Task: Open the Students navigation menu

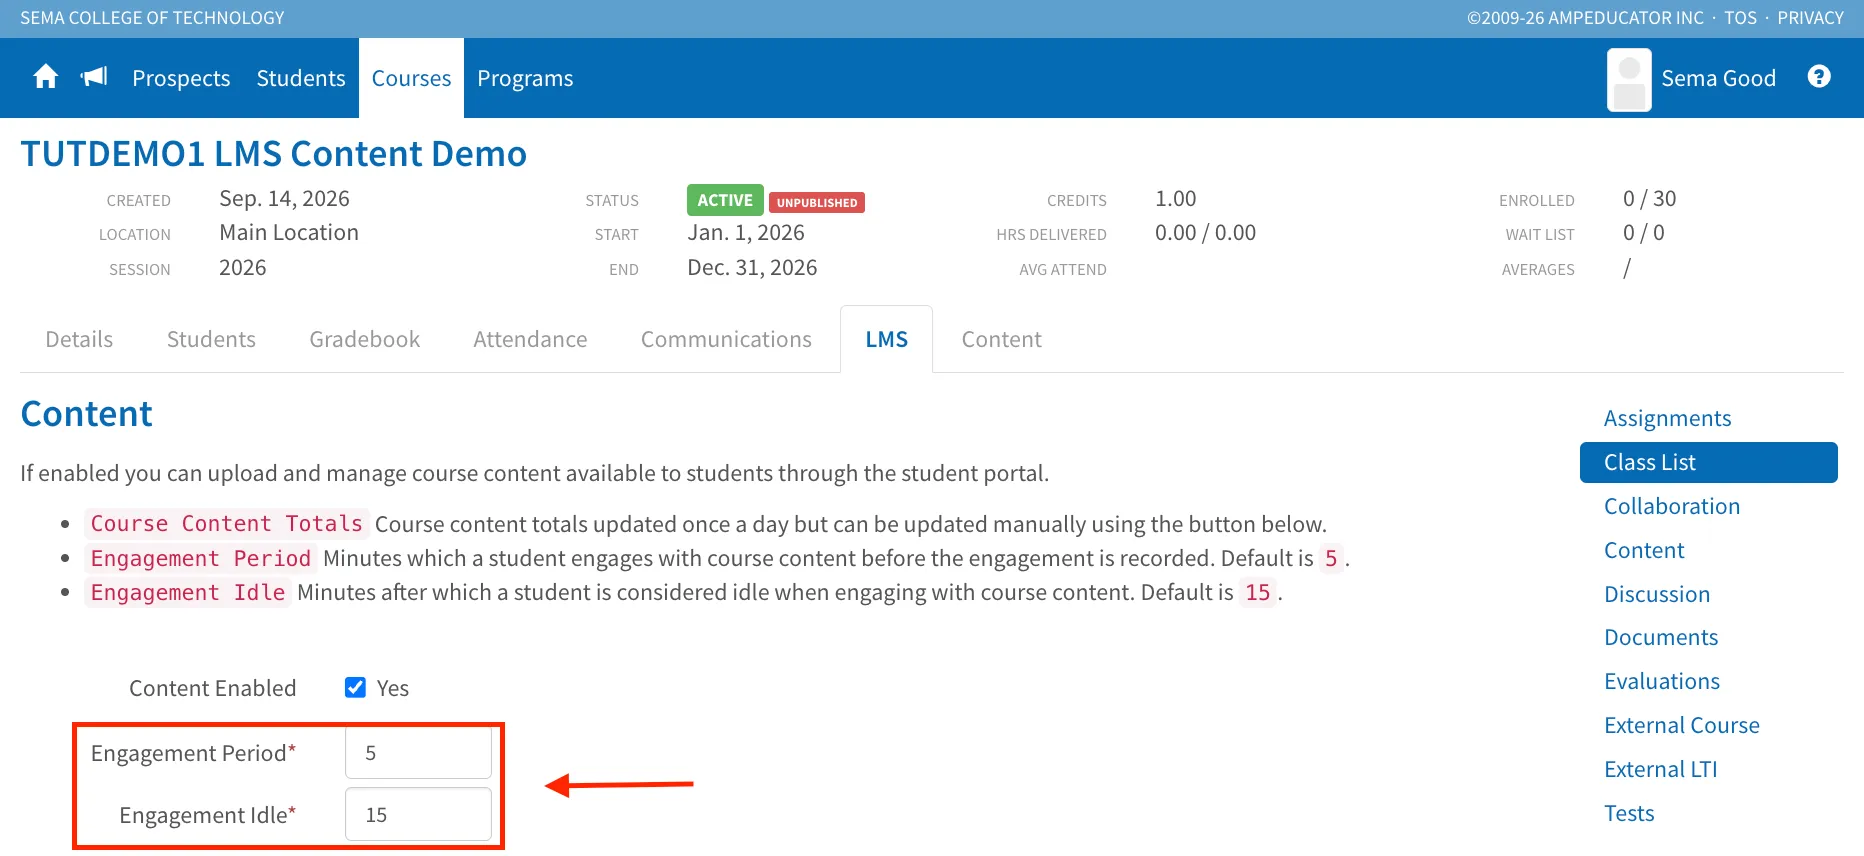Action: 301,78
